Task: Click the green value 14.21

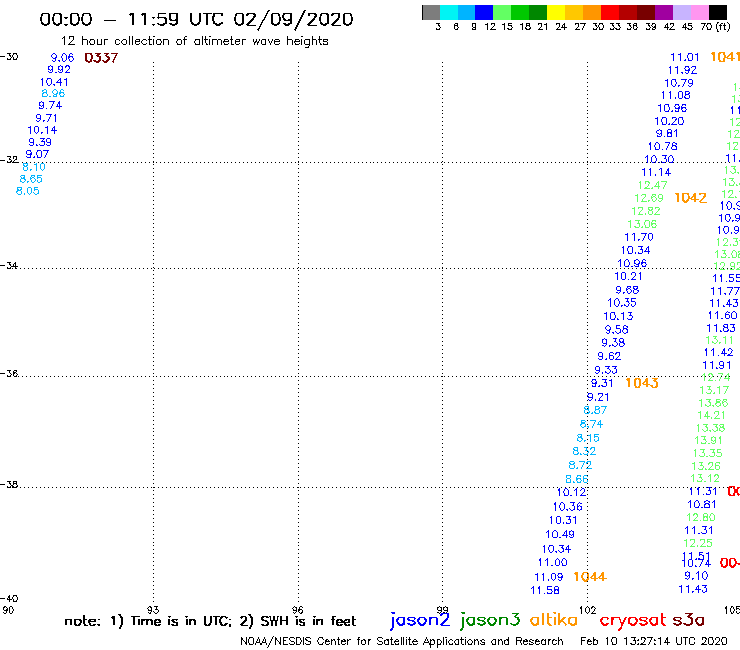Action: pyautogui.click(x=711, y=415)
